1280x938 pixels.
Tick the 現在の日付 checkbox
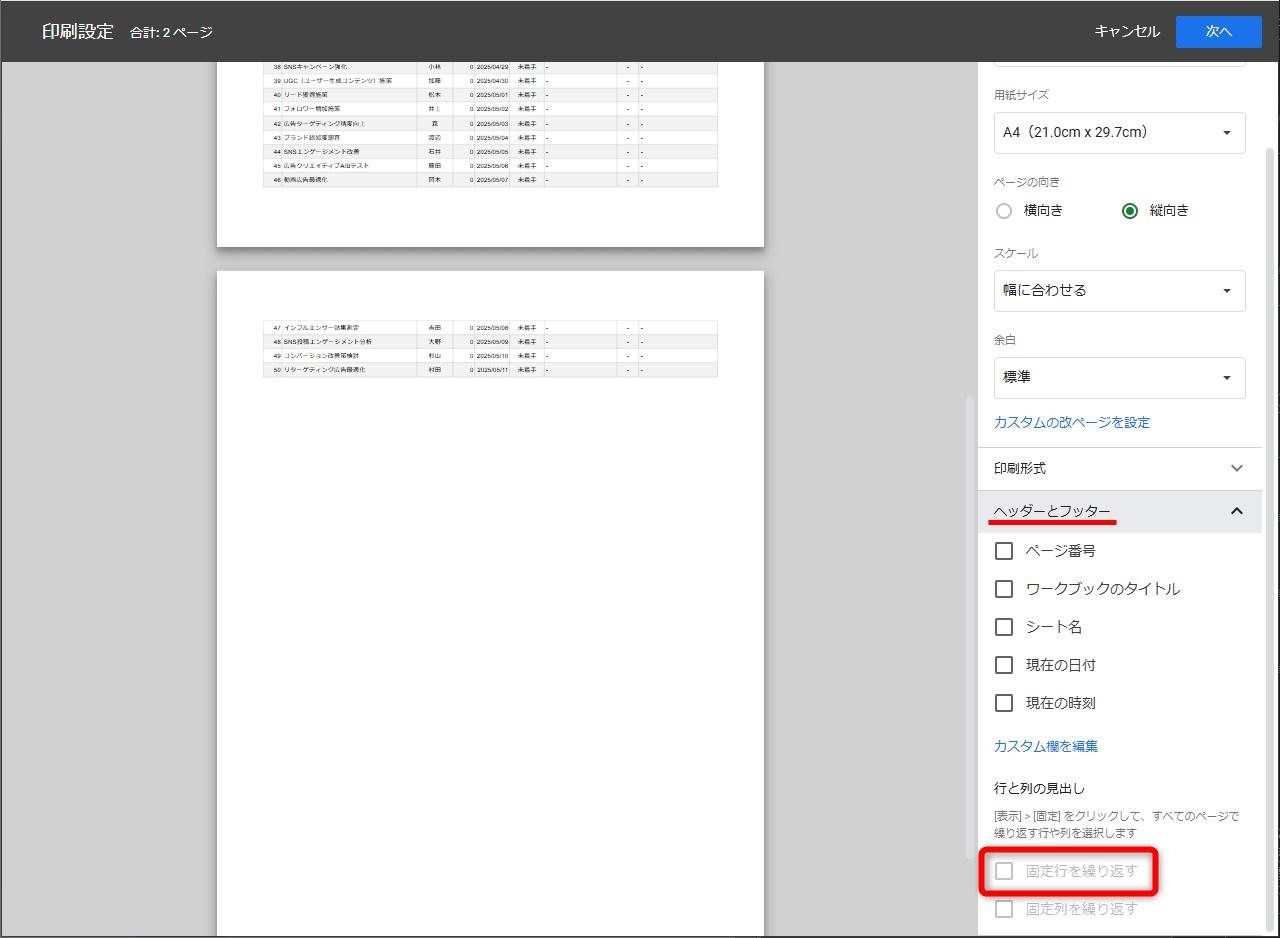(1004, 665)
